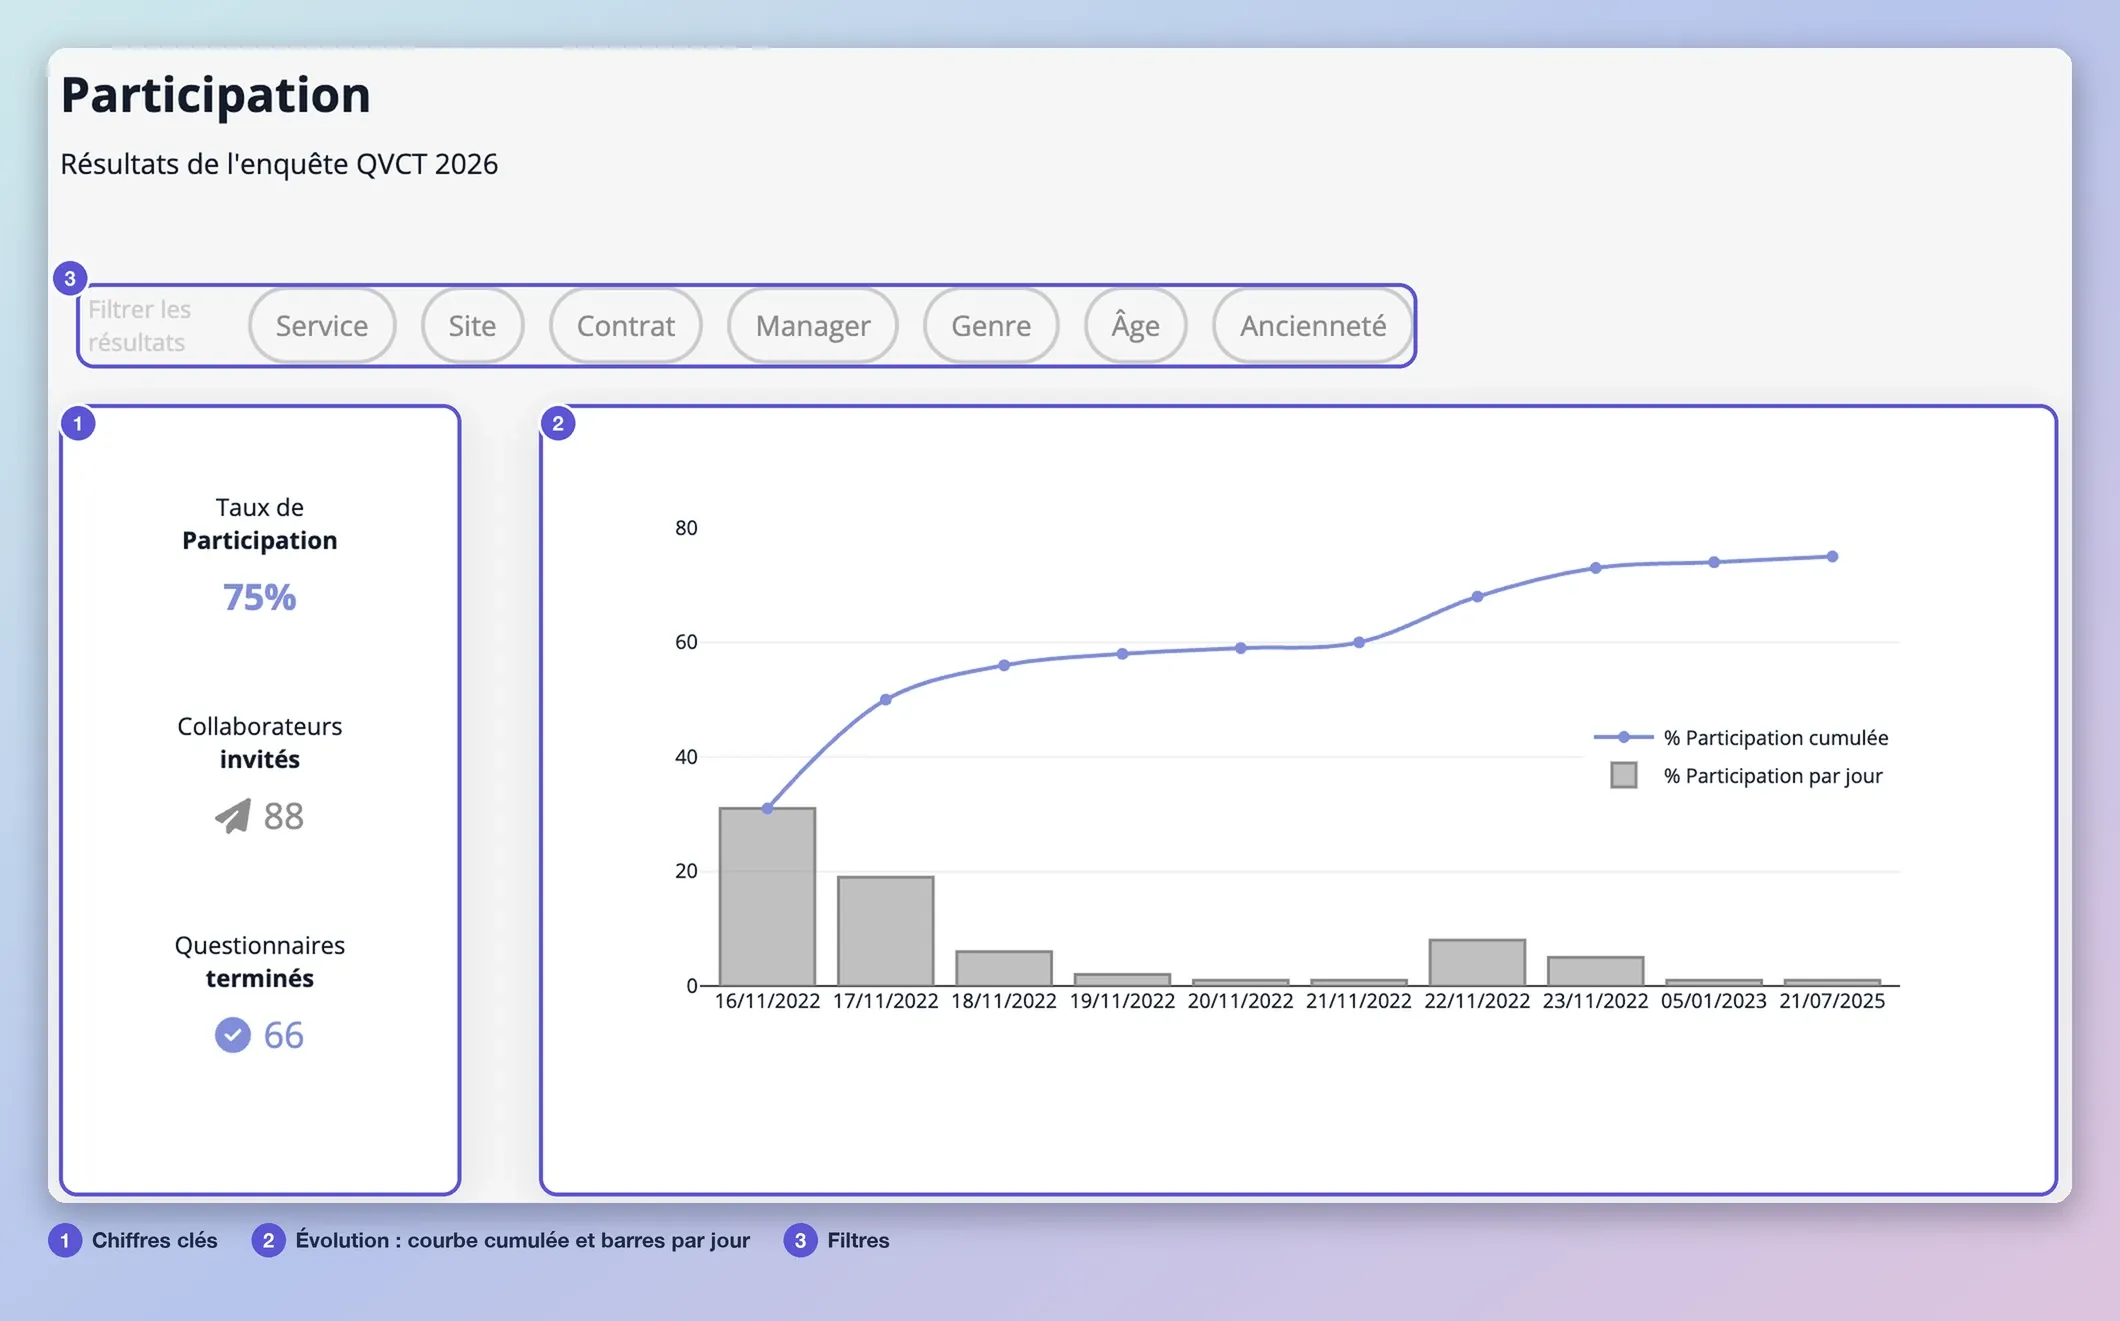Select the cumulative curve point at 17/11/2022

(886, 700)
